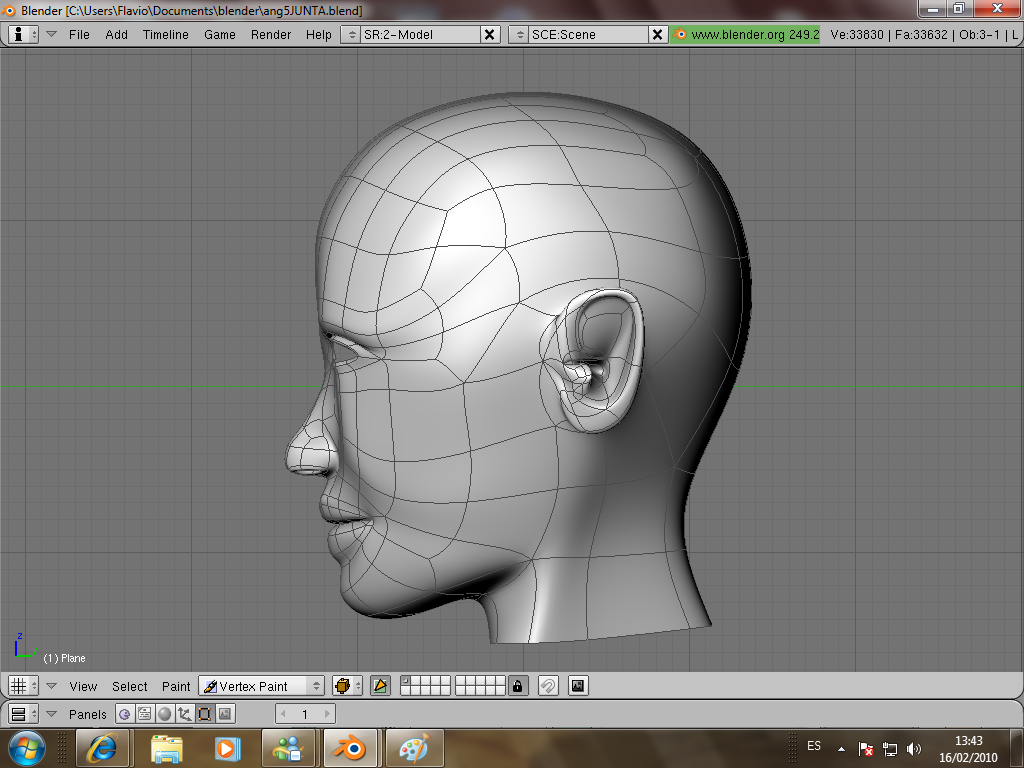Screen dimensions: 1024x768
Task: Click the render this window icon
Action: (578, 686)
